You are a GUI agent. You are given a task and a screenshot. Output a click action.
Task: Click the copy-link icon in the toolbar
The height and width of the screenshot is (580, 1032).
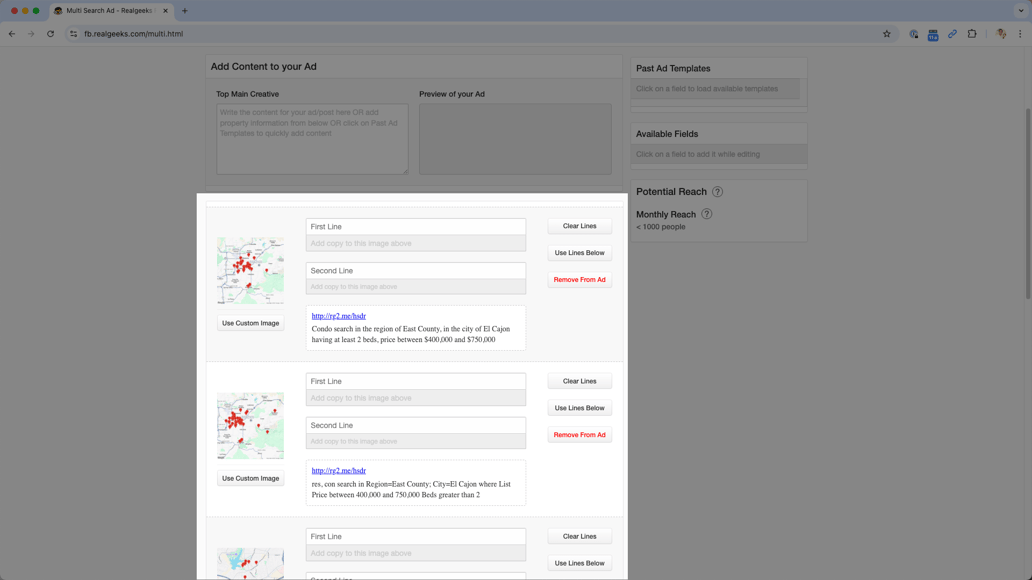point(953,33)
